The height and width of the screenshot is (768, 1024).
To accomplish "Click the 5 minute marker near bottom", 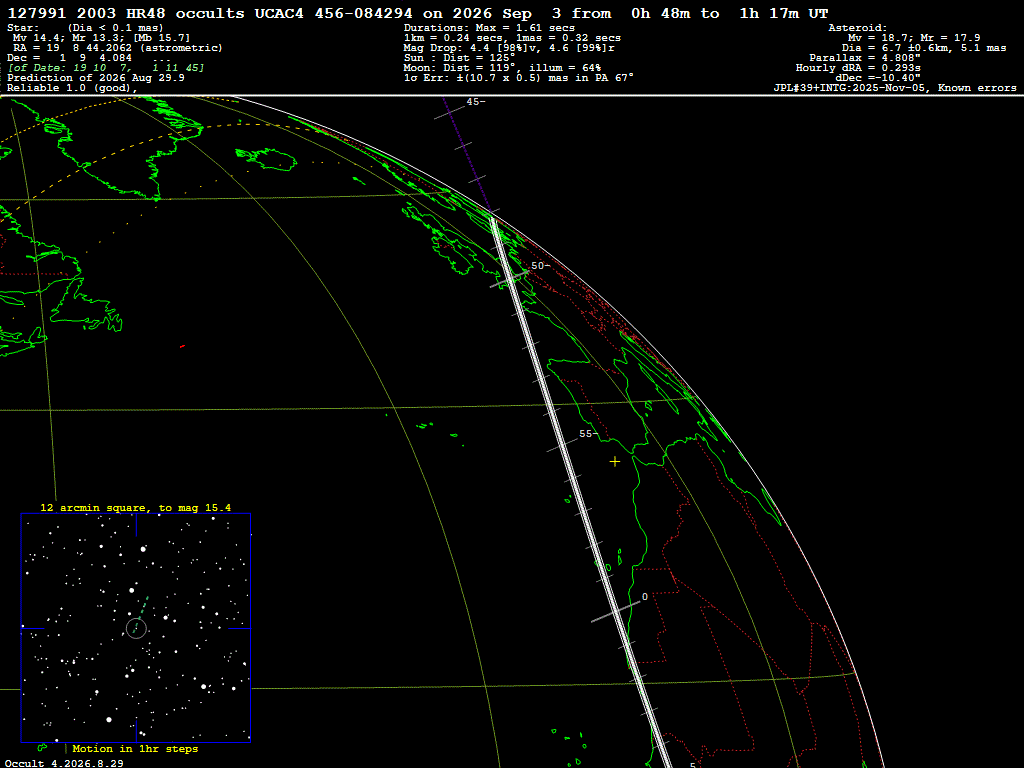I will (693, 765).
